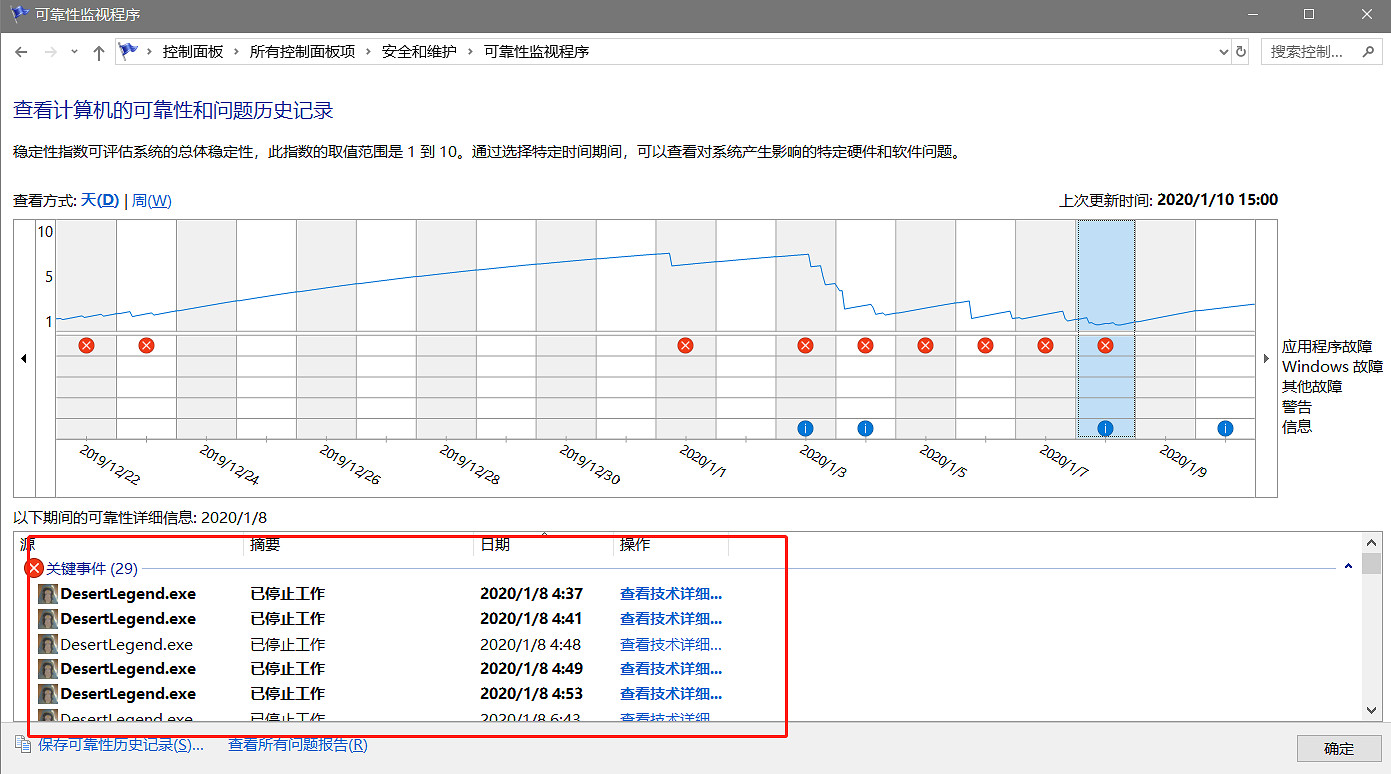Collapse the 关键事件 (29) group
1391x774 pixels.
[x=1348, y=567]
